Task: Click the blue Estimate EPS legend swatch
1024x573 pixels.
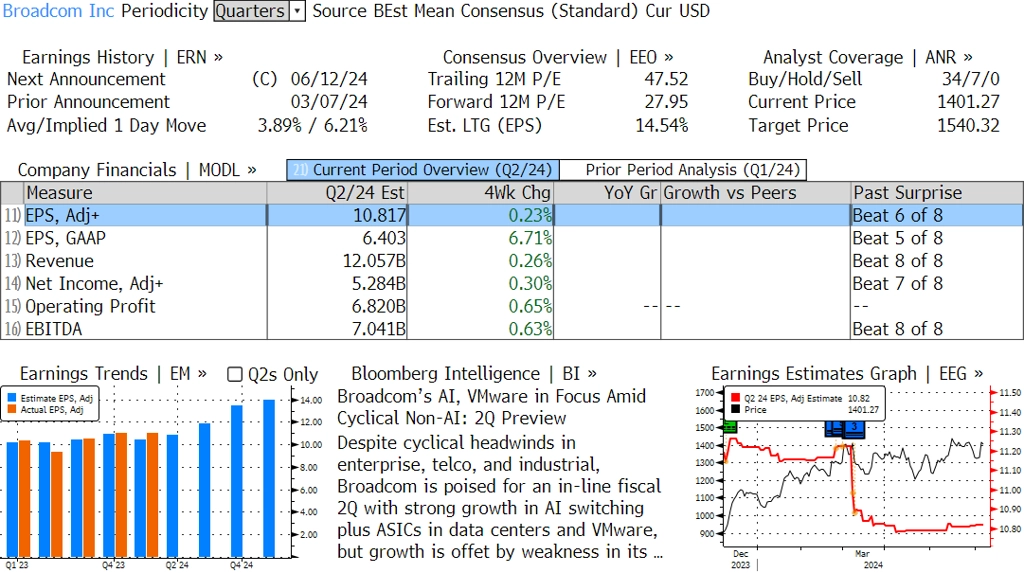Action: (12, 398)
